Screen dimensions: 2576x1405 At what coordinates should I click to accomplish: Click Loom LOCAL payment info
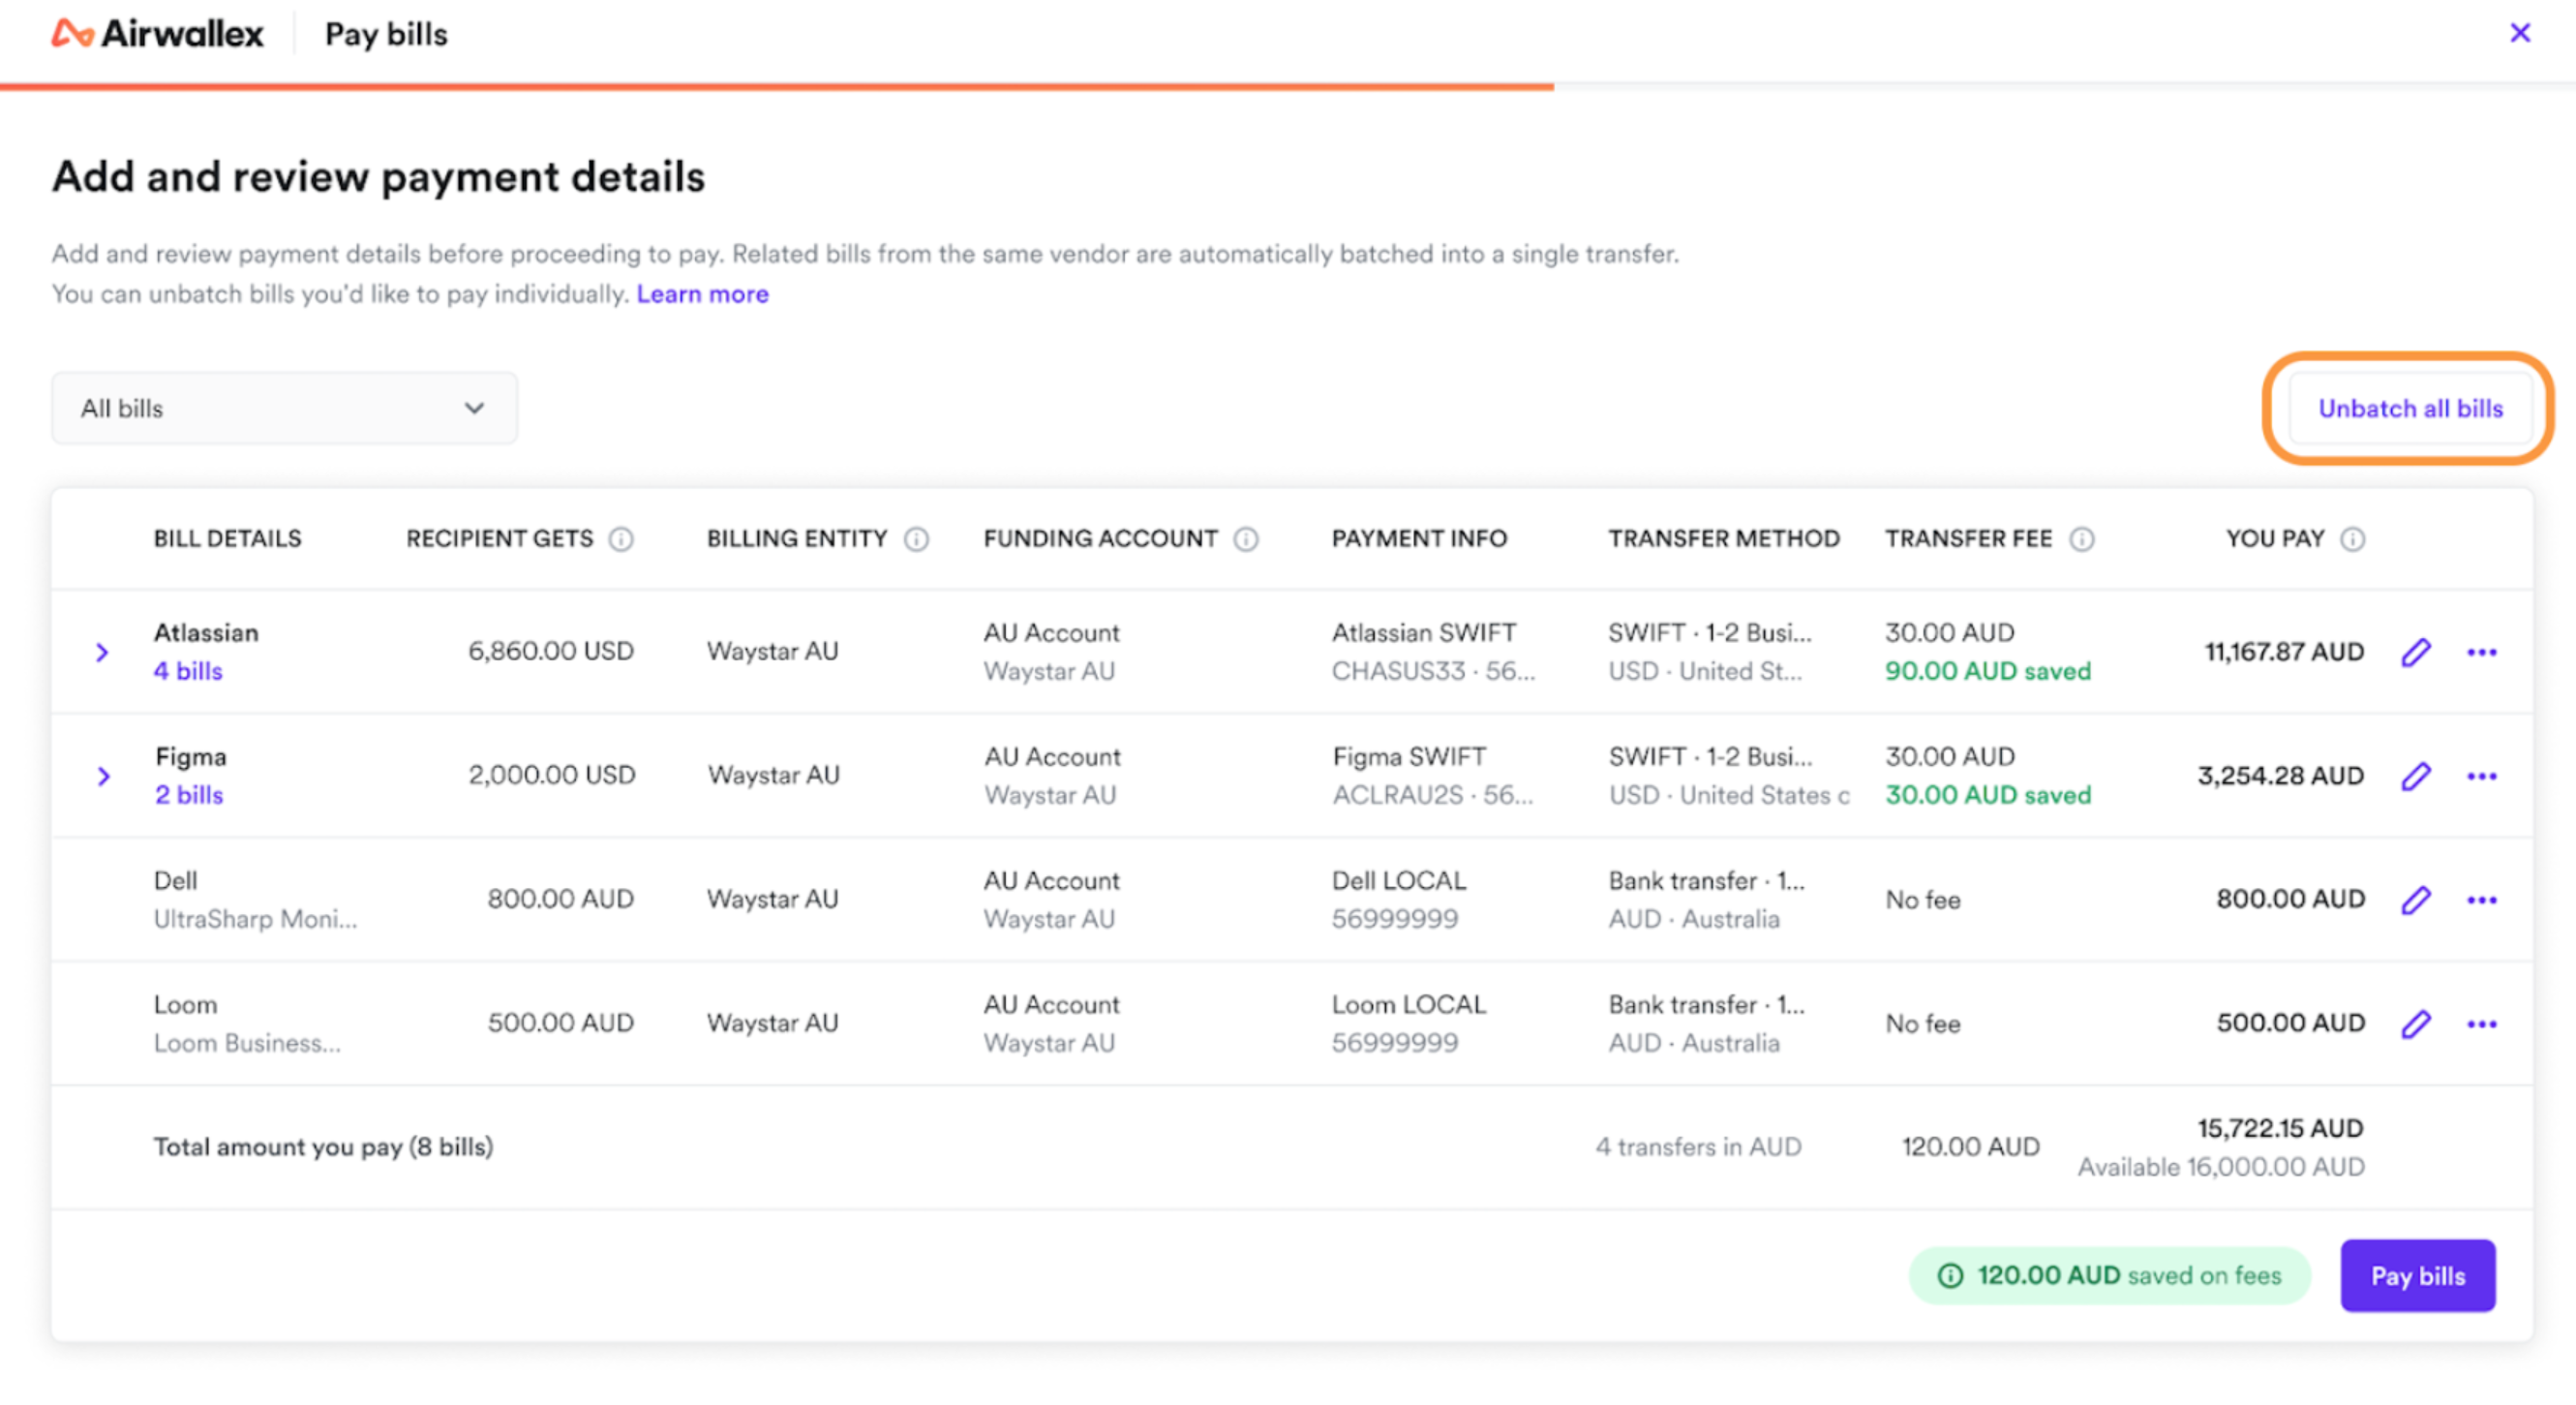click(x=1409, y=1005)
